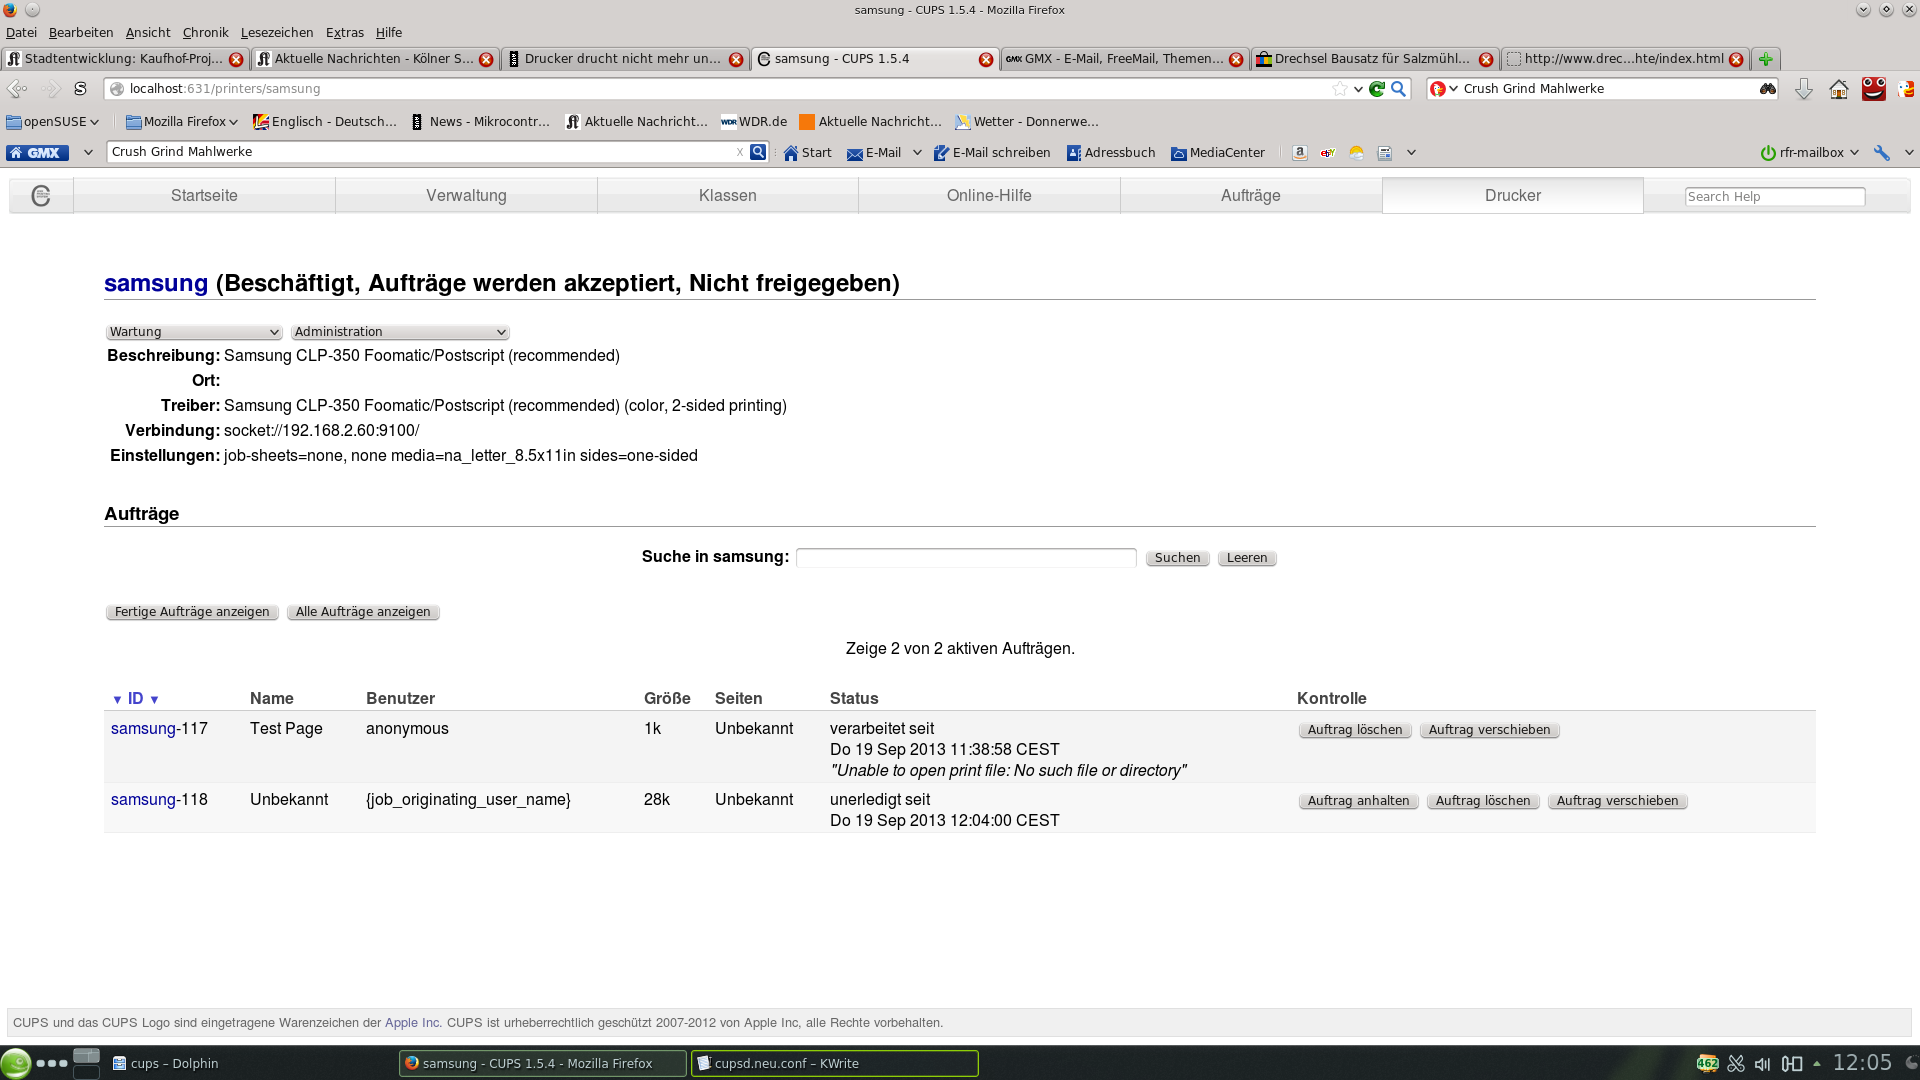The width and height of the screenshot is (1920, 1080).
Task: Close the GMX E-Mail tab with its red X
Action: pyautogui.click(x=1236, y=59)
